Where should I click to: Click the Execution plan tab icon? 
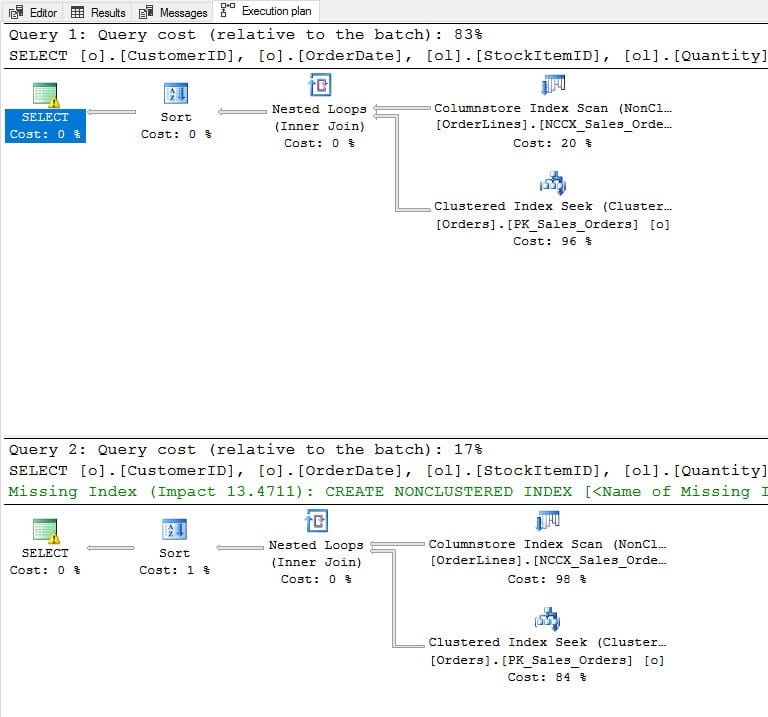point(227,10)
